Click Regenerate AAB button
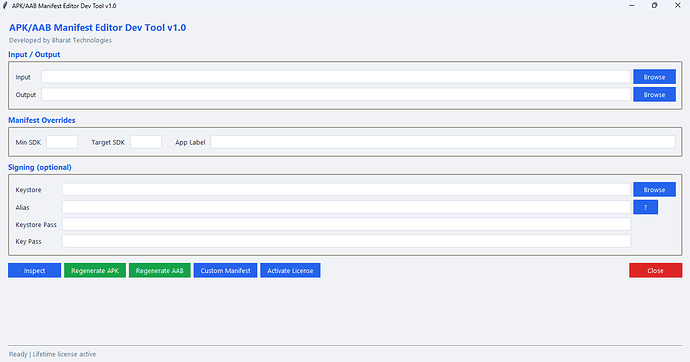Image resolution: width=690 pixels, height=362 pixels. coord(159,271)
